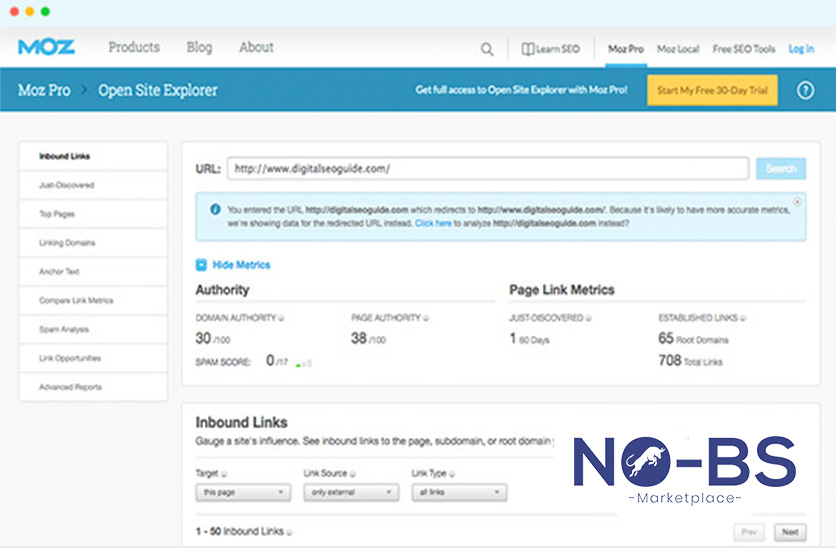Open Just-Discovered in the sidebar
The width and height of the screenshot is (840, 548).
point(93,185)
